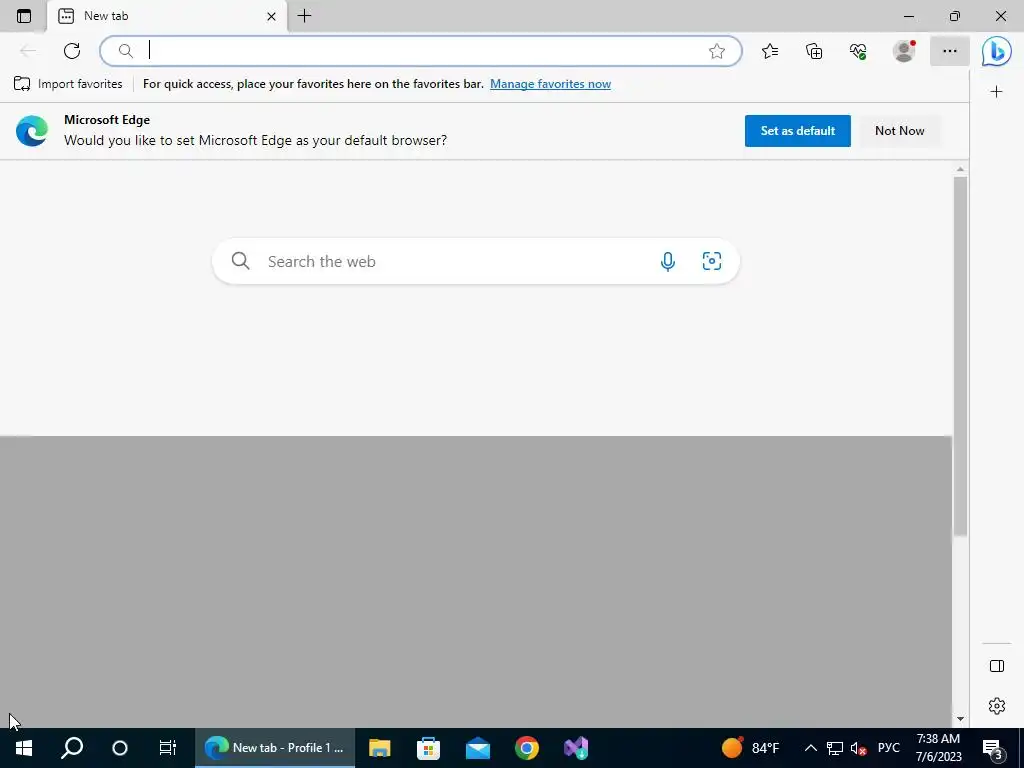Open a new tab with plus button

[304, 16]
